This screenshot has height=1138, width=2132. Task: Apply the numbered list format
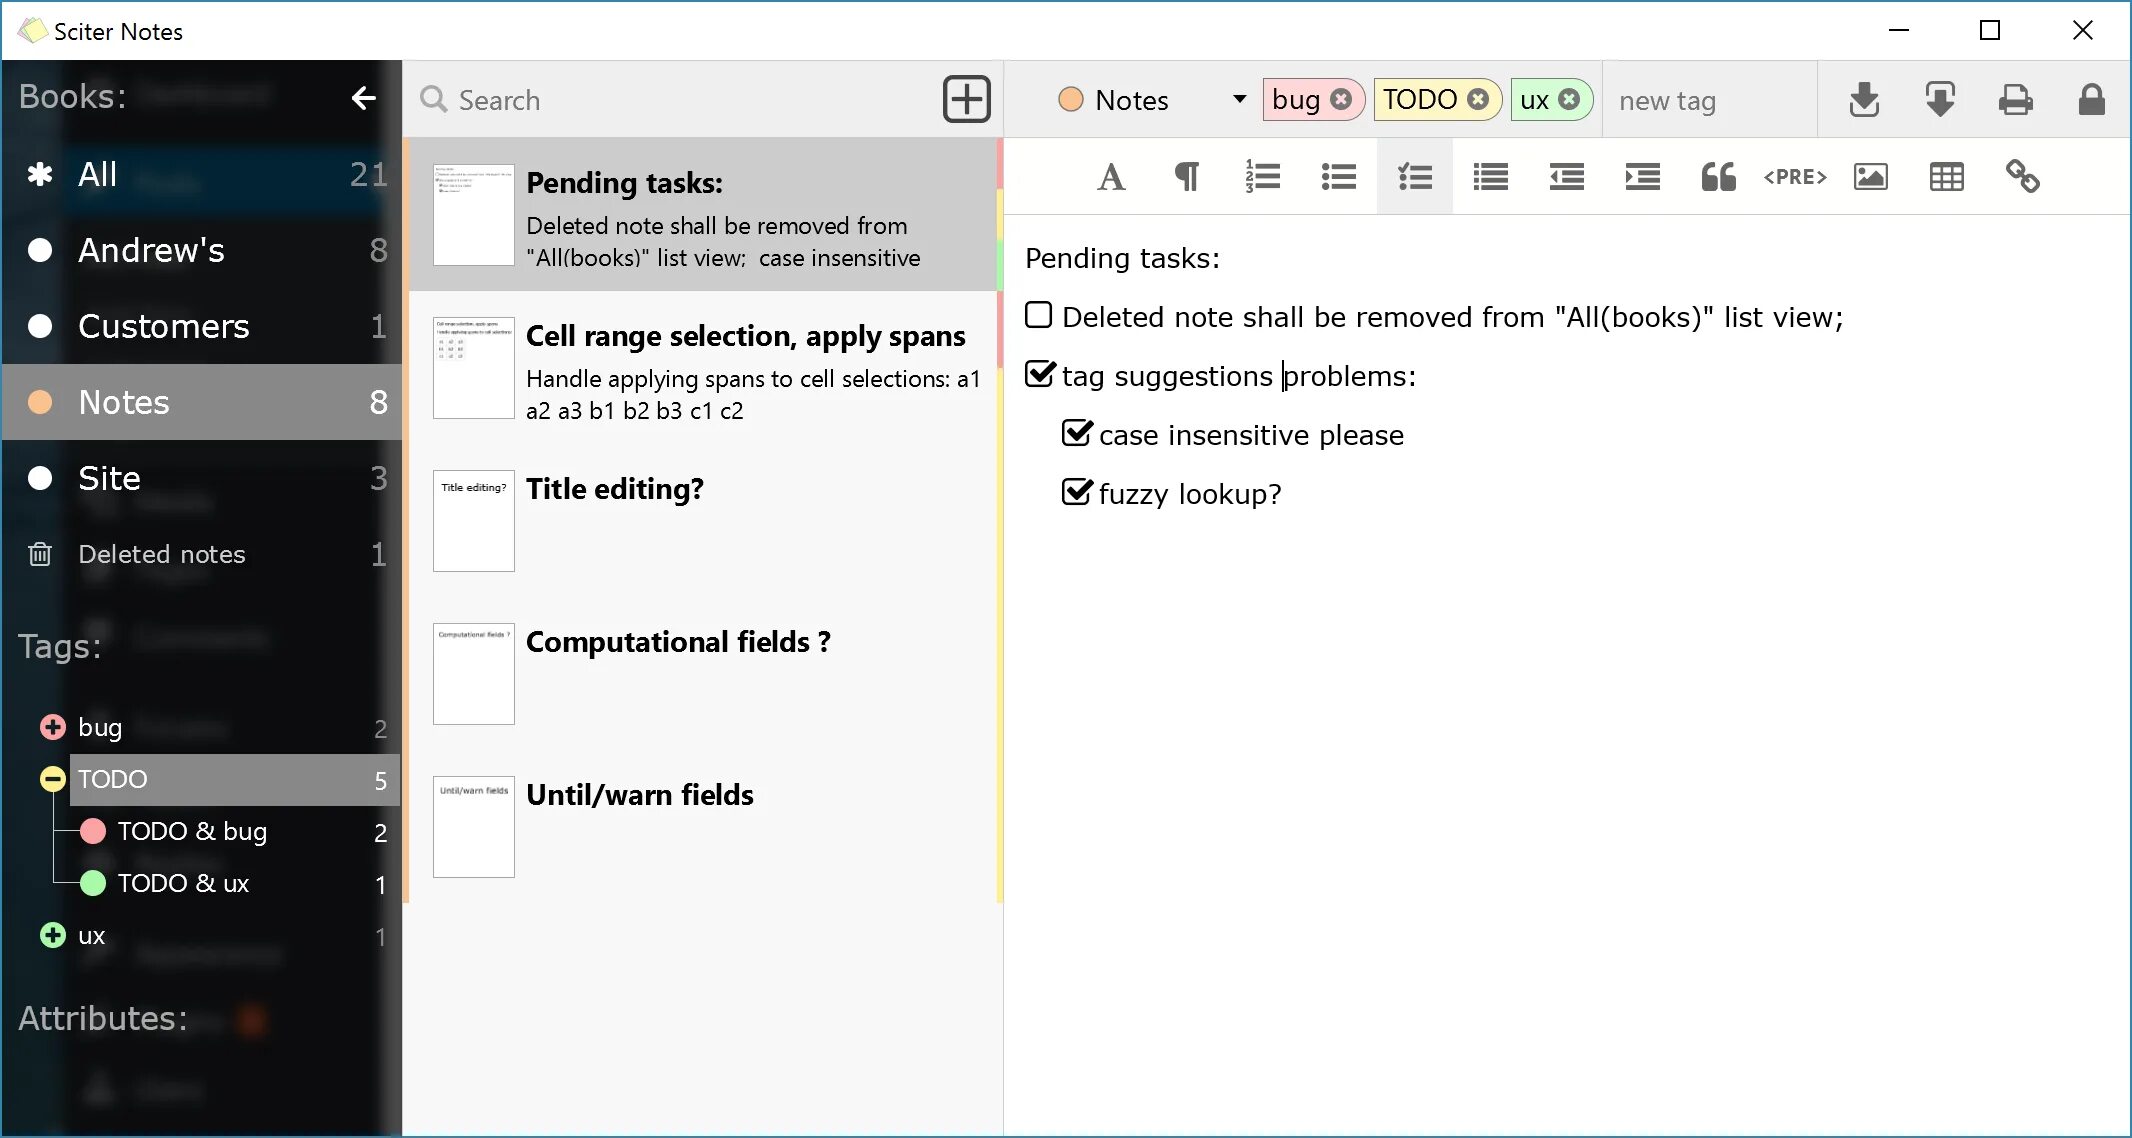tap(1262, 177)
